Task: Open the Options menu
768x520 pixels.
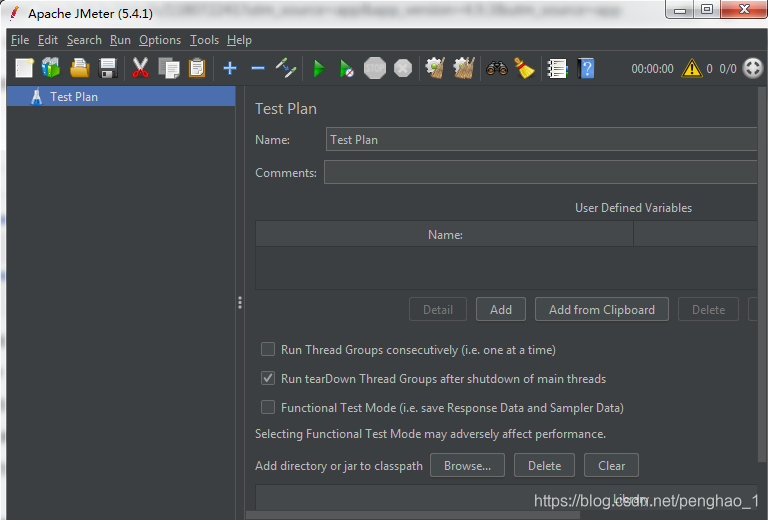Action: tap(160, 40)
